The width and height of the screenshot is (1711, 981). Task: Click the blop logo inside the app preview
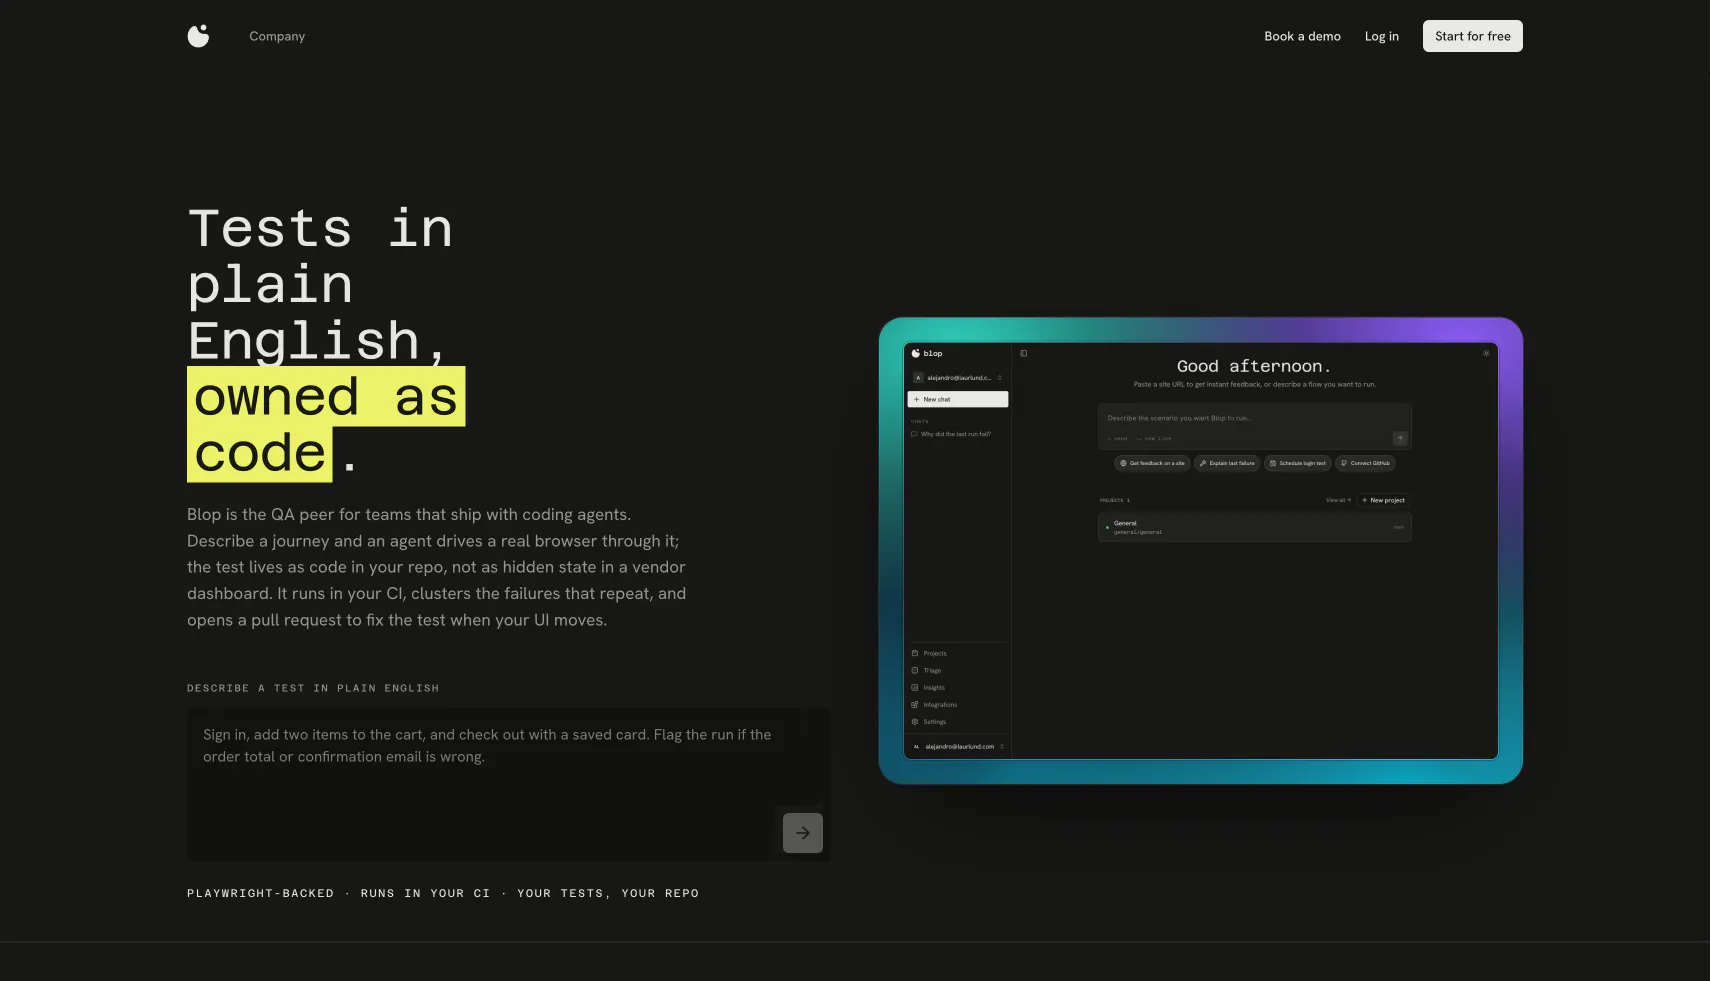click(x=927, y=353)
